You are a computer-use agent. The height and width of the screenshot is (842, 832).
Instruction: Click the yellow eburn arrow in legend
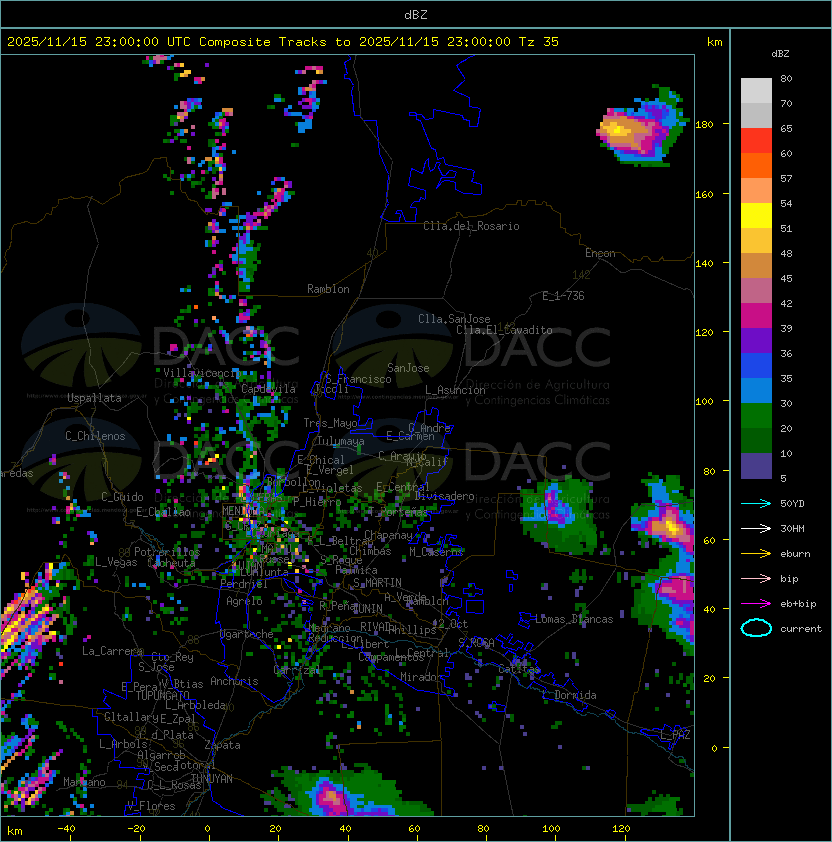pyautogui.click(x=756, y=553)
